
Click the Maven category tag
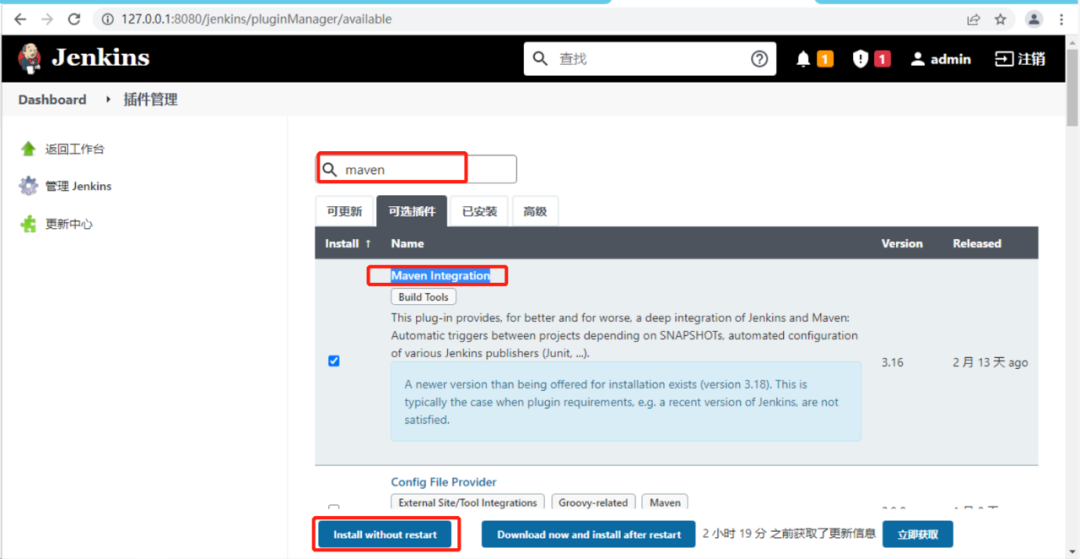pos(665,503)
